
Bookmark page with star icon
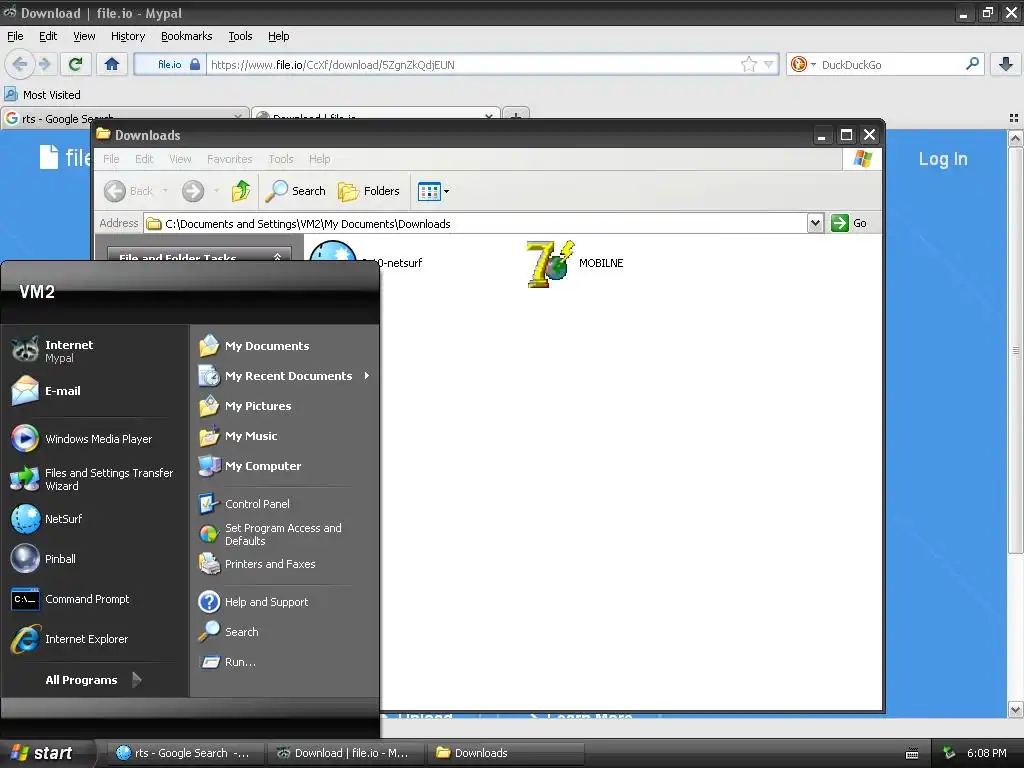748,64
